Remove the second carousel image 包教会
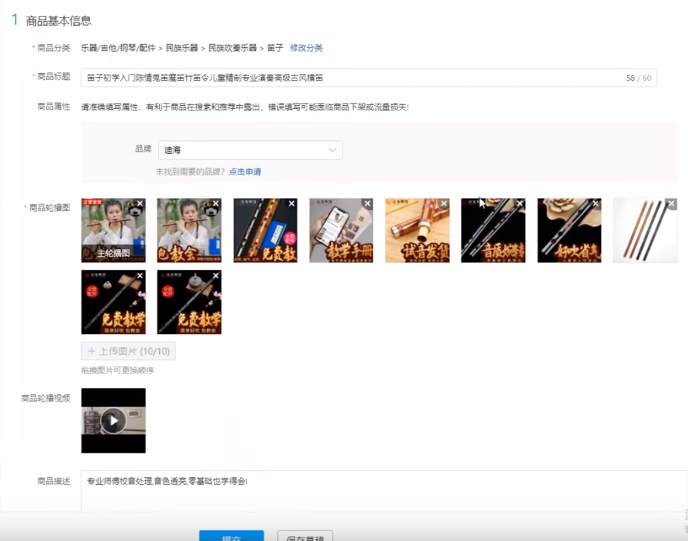This screenshot has height=541, width=688. click(216, 204)
